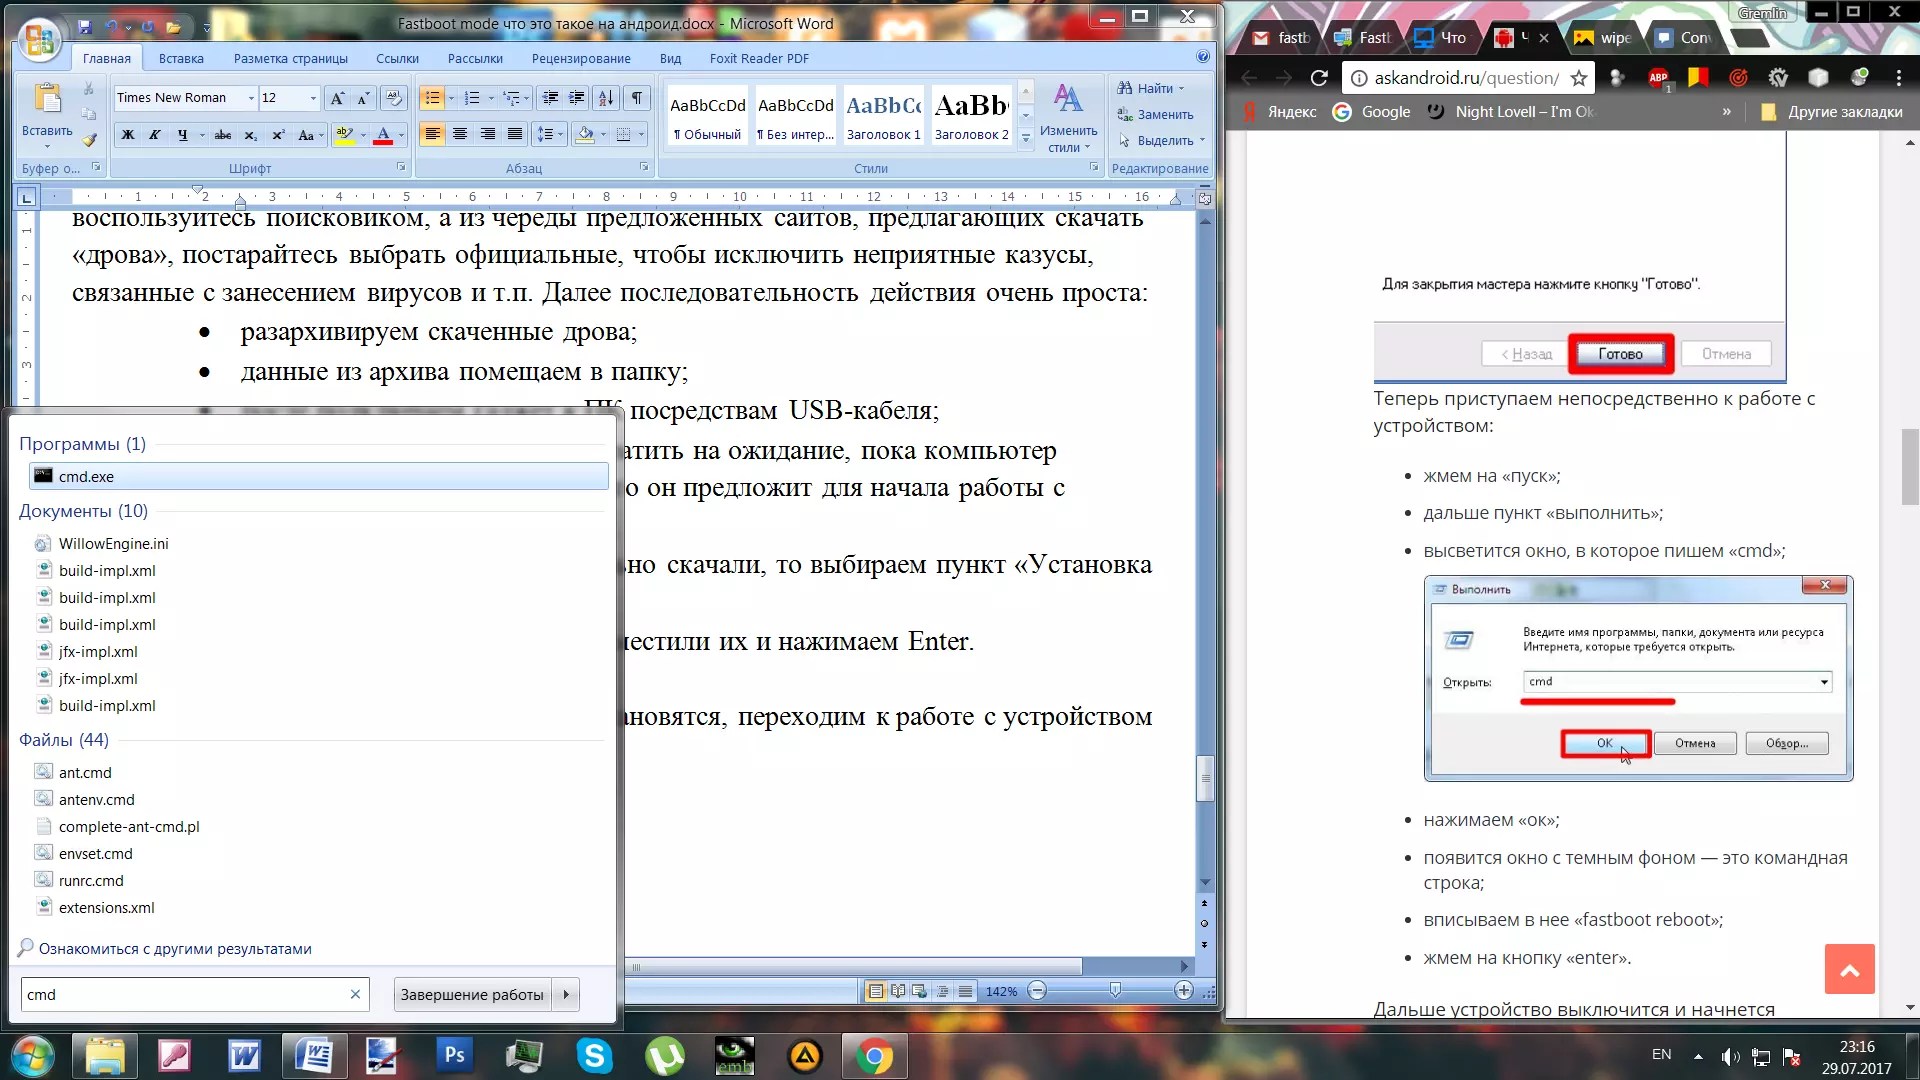This screenshot has height=1080, width=1920.
Task: Click the clear formatting icon
Action: [x=393, y=98]
